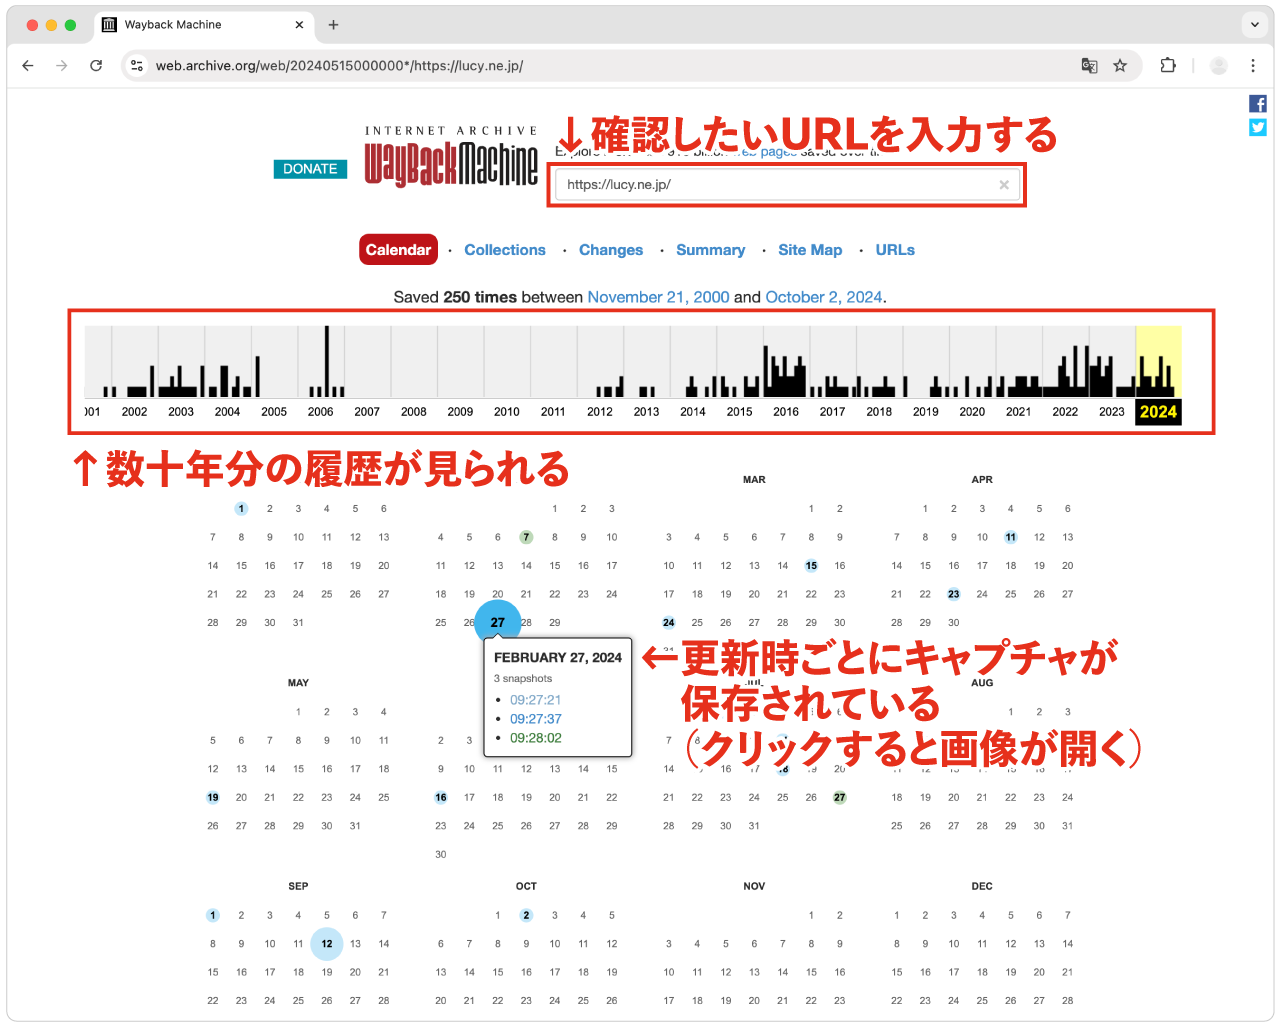Open the Chrome profile avatar
This screenshot has height=1026, width=1280.
(x=1219, y=66)
